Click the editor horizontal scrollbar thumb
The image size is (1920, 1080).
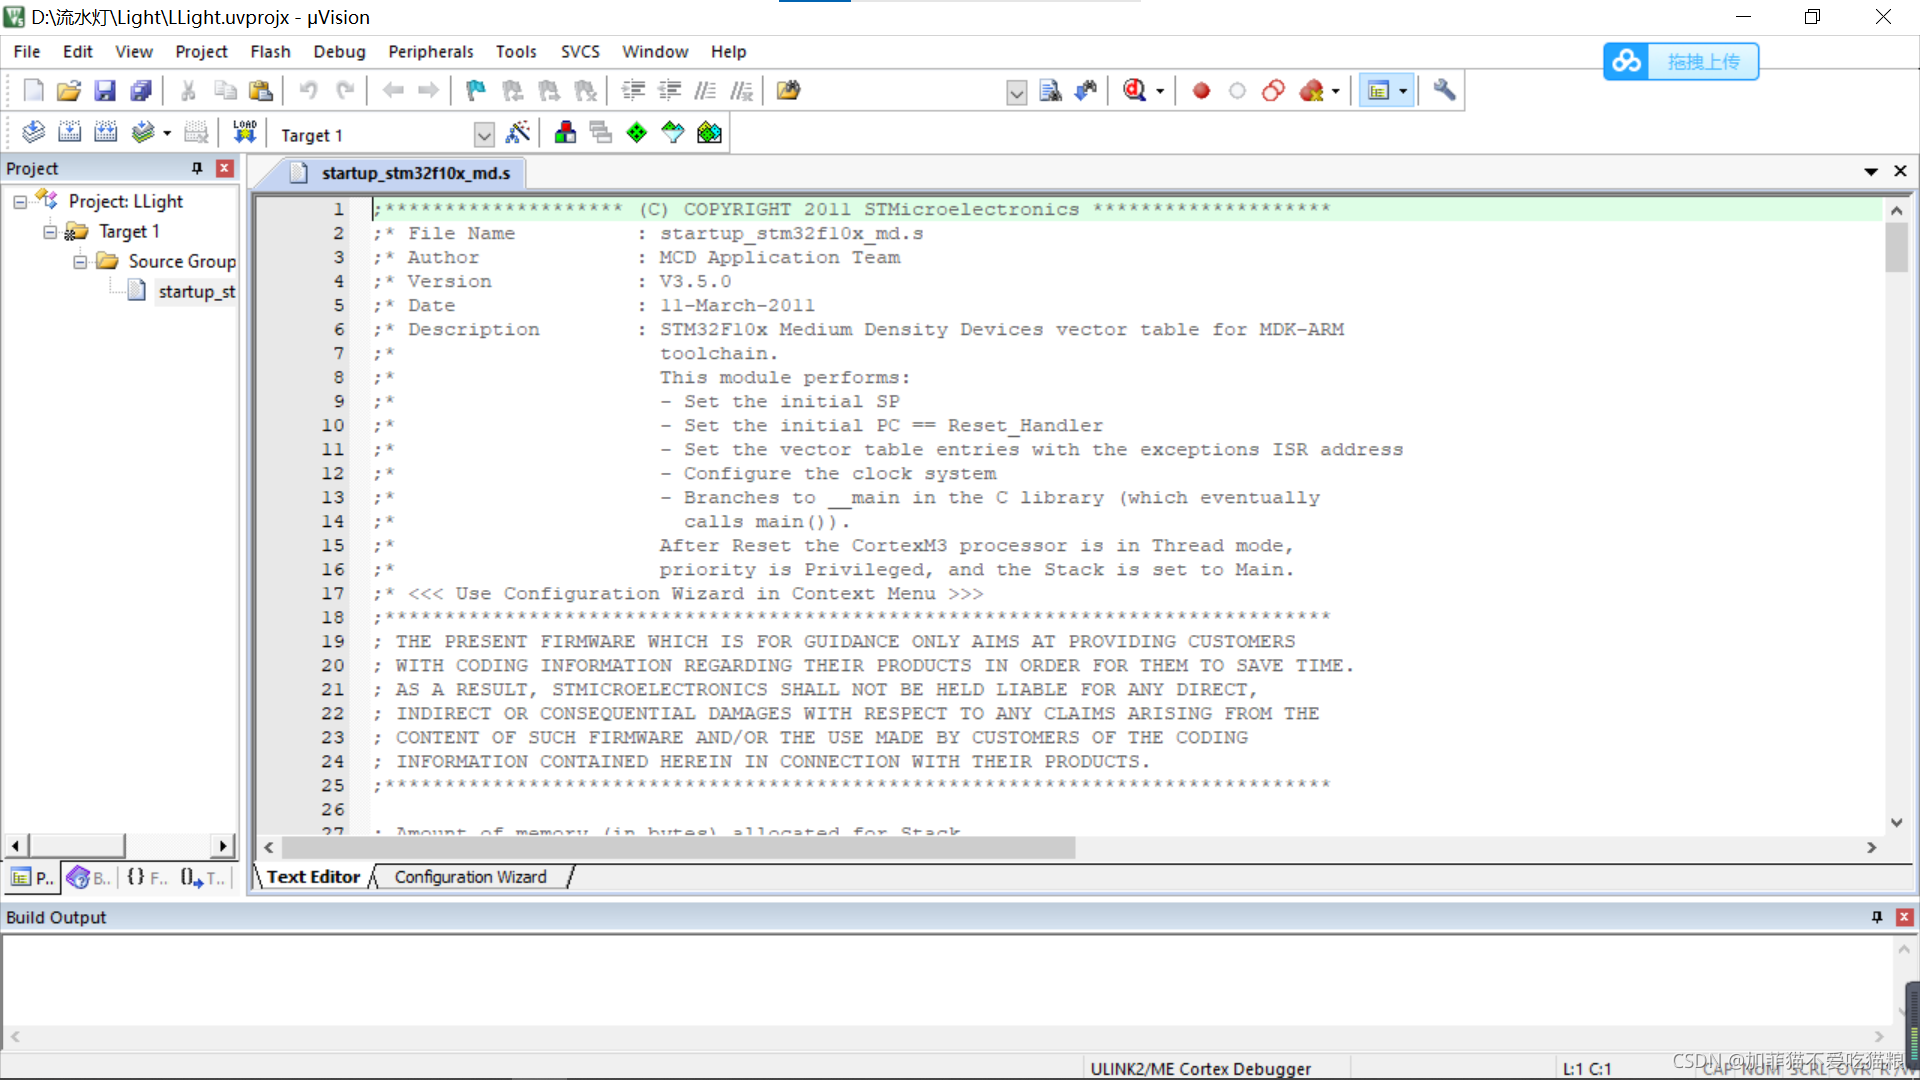680,848
